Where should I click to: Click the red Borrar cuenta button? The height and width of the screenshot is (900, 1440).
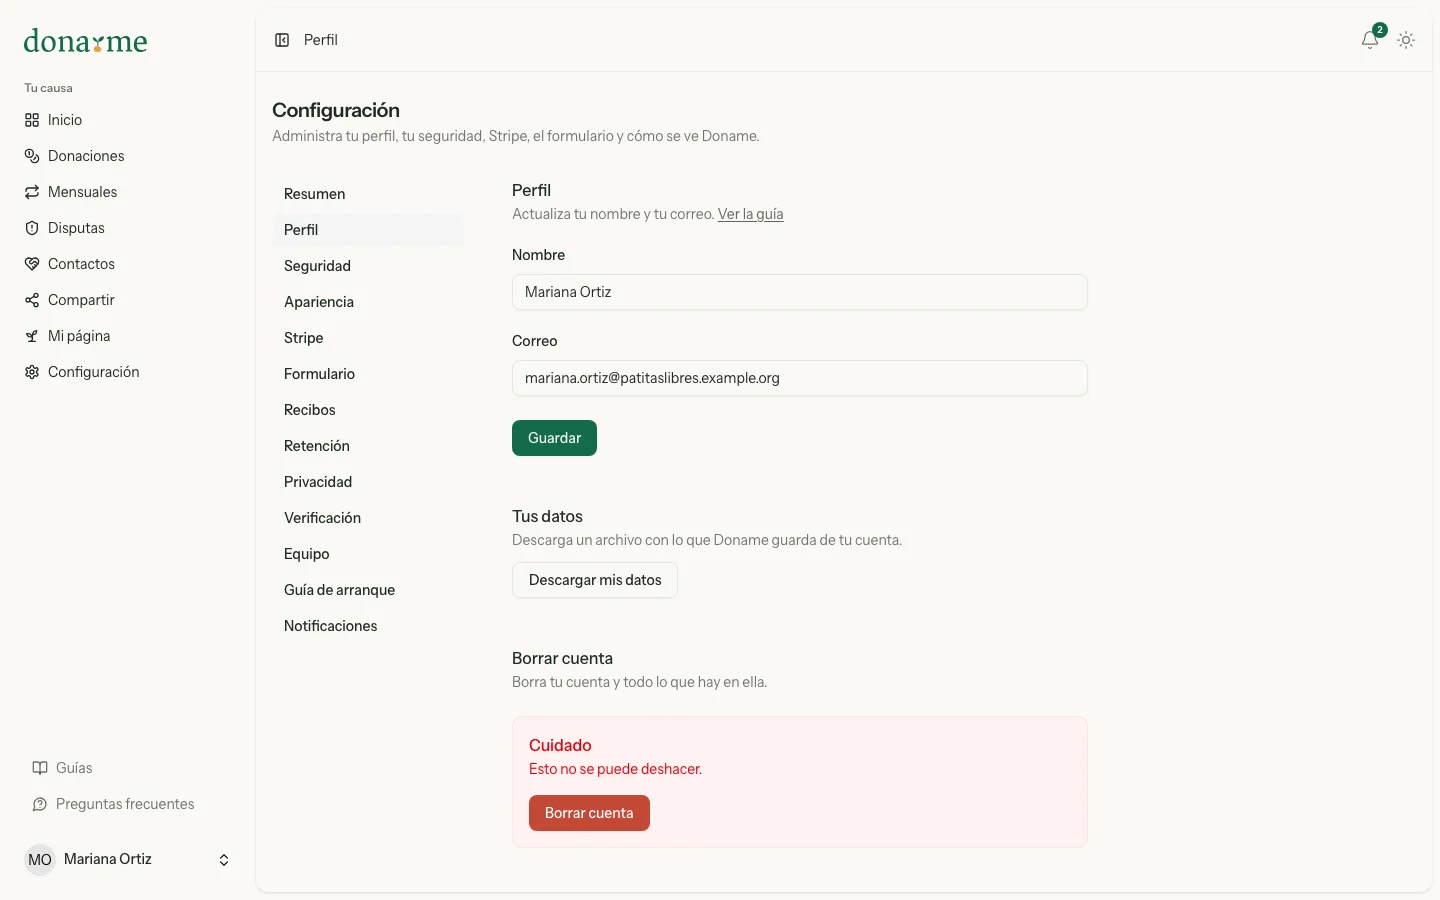tap(589, 813)
